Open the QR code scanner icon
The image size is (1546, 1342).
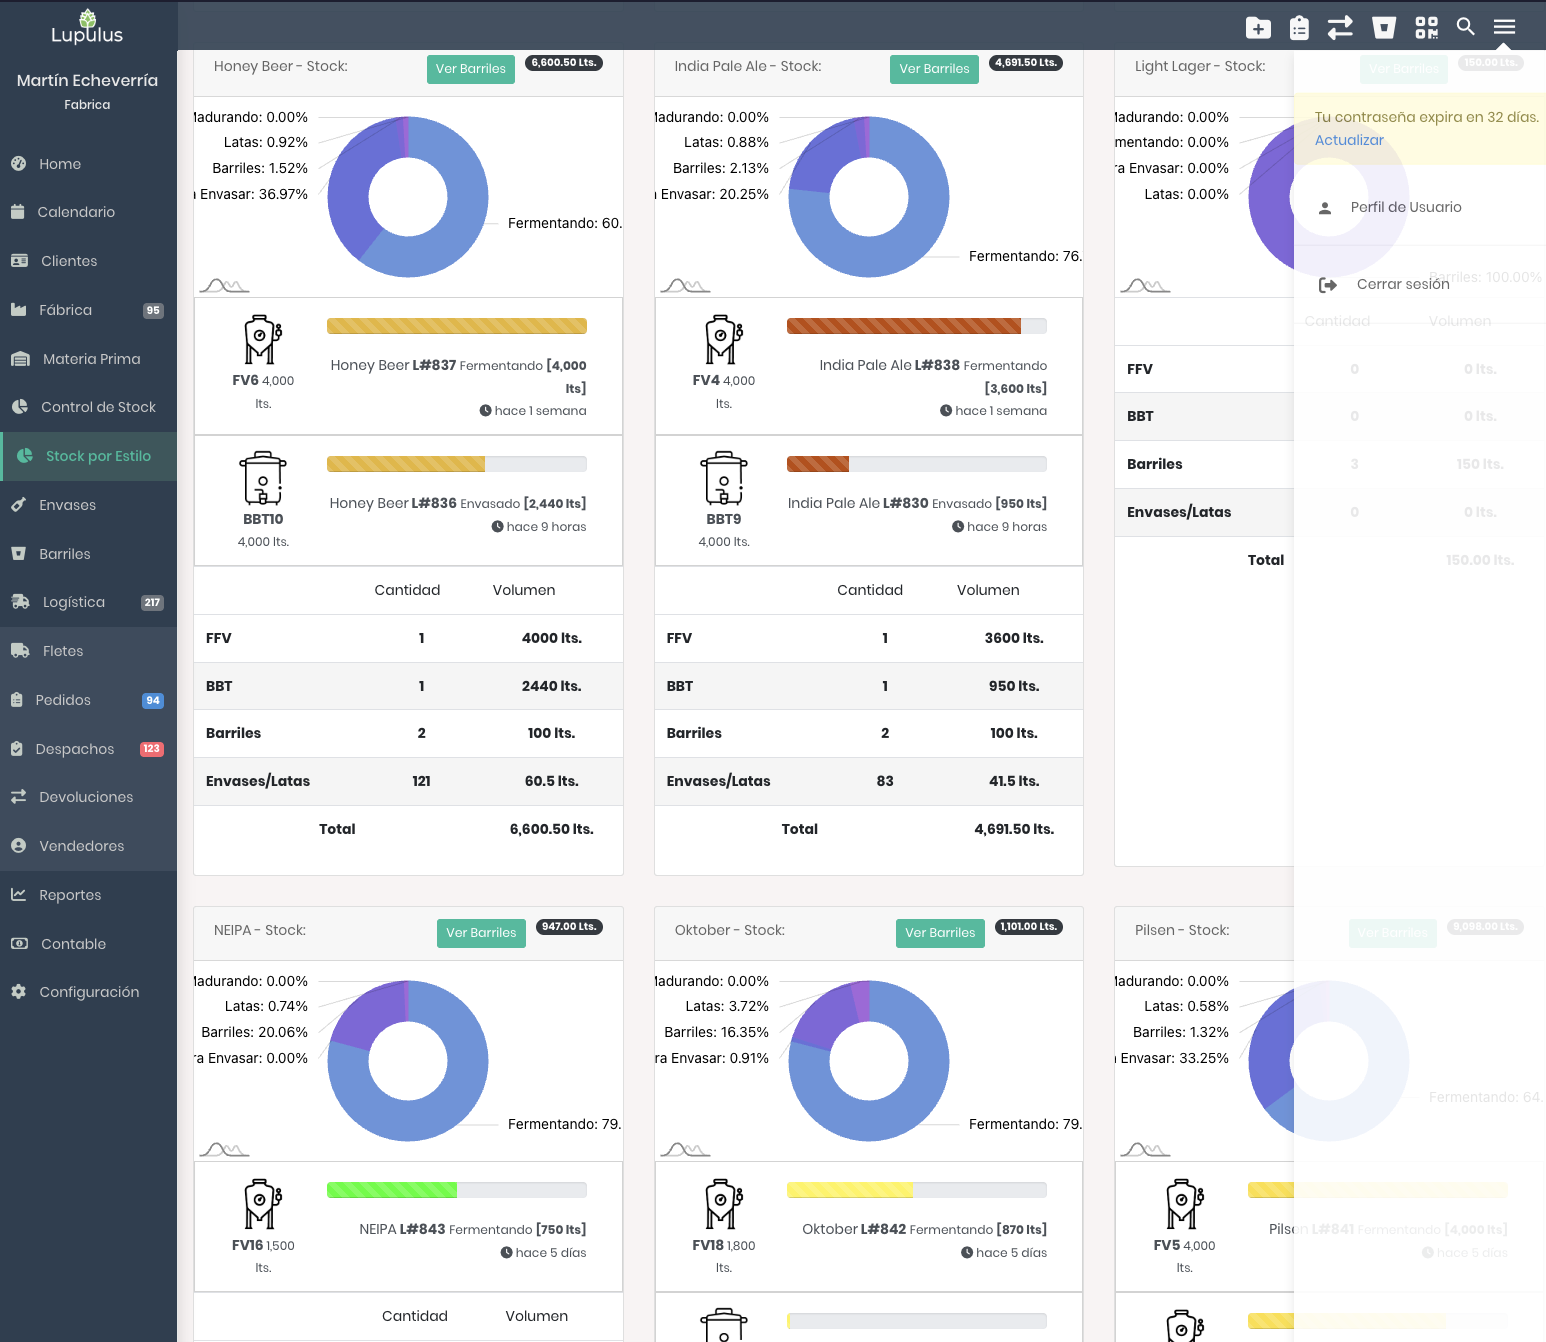1426,28
